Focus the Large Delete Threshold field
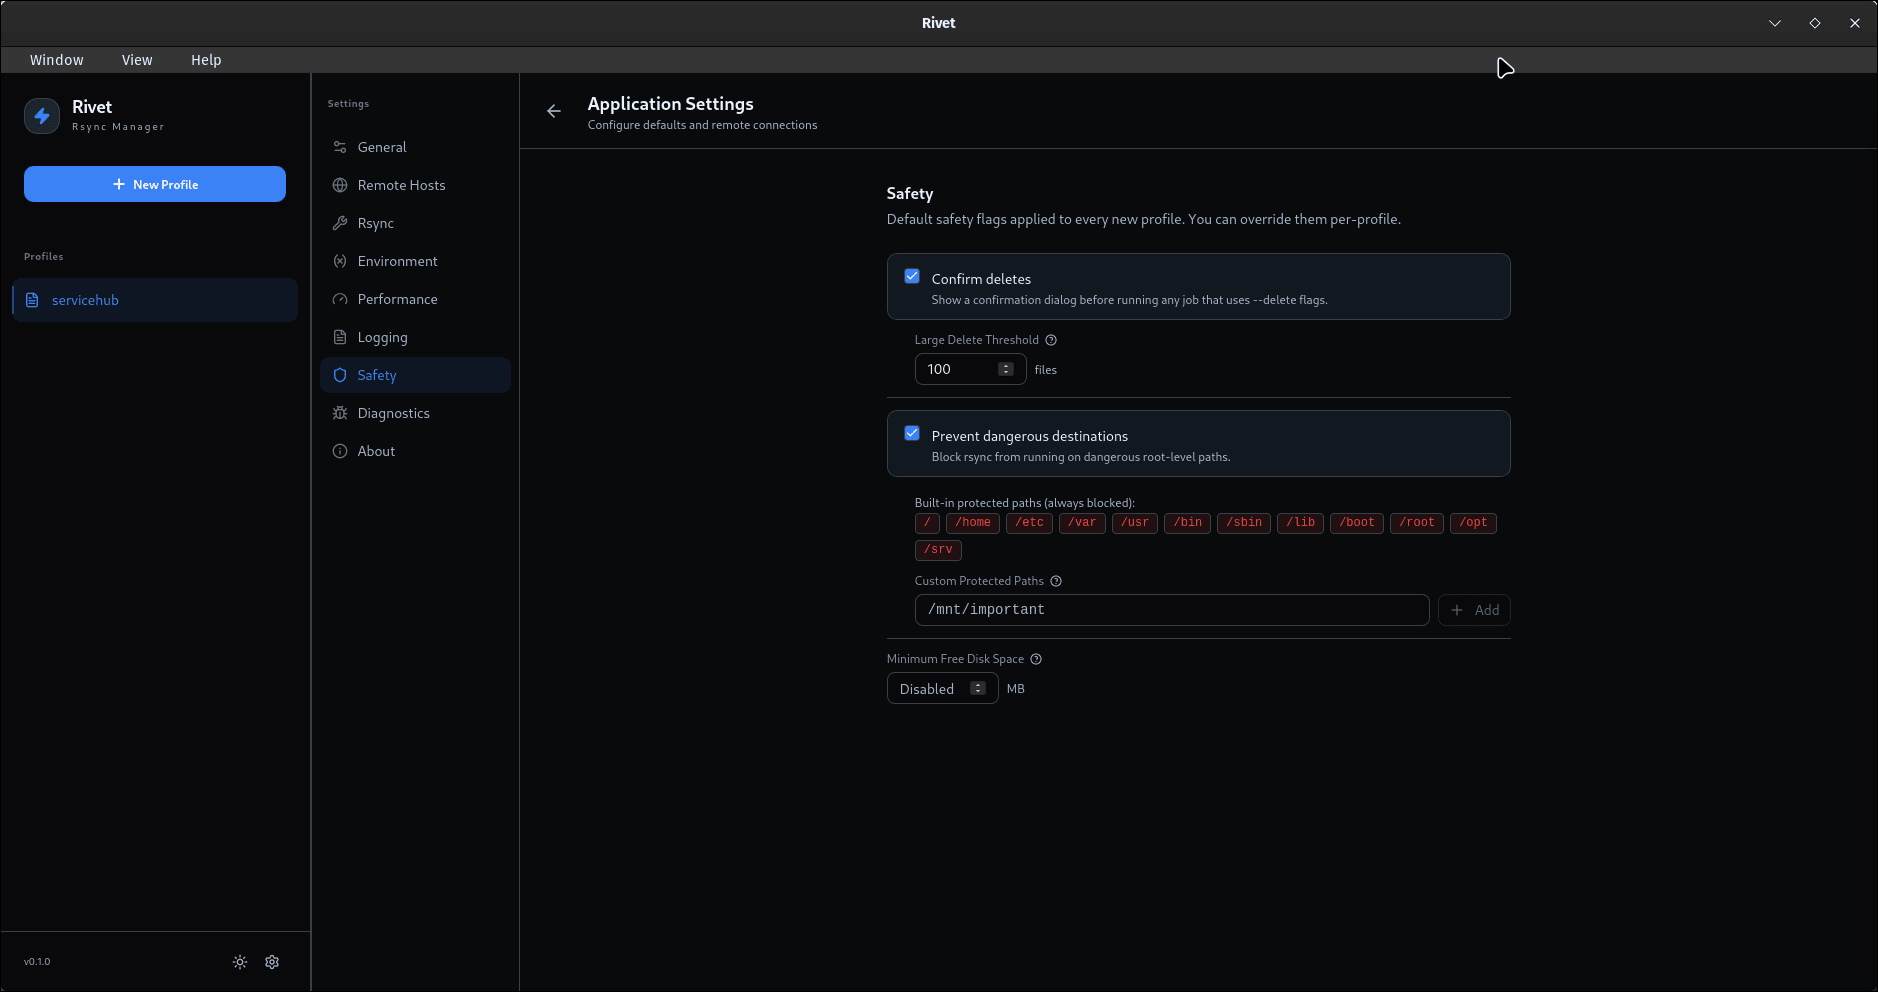Image resolution: width=1878 pixels, height=992 pixels. 970,369
